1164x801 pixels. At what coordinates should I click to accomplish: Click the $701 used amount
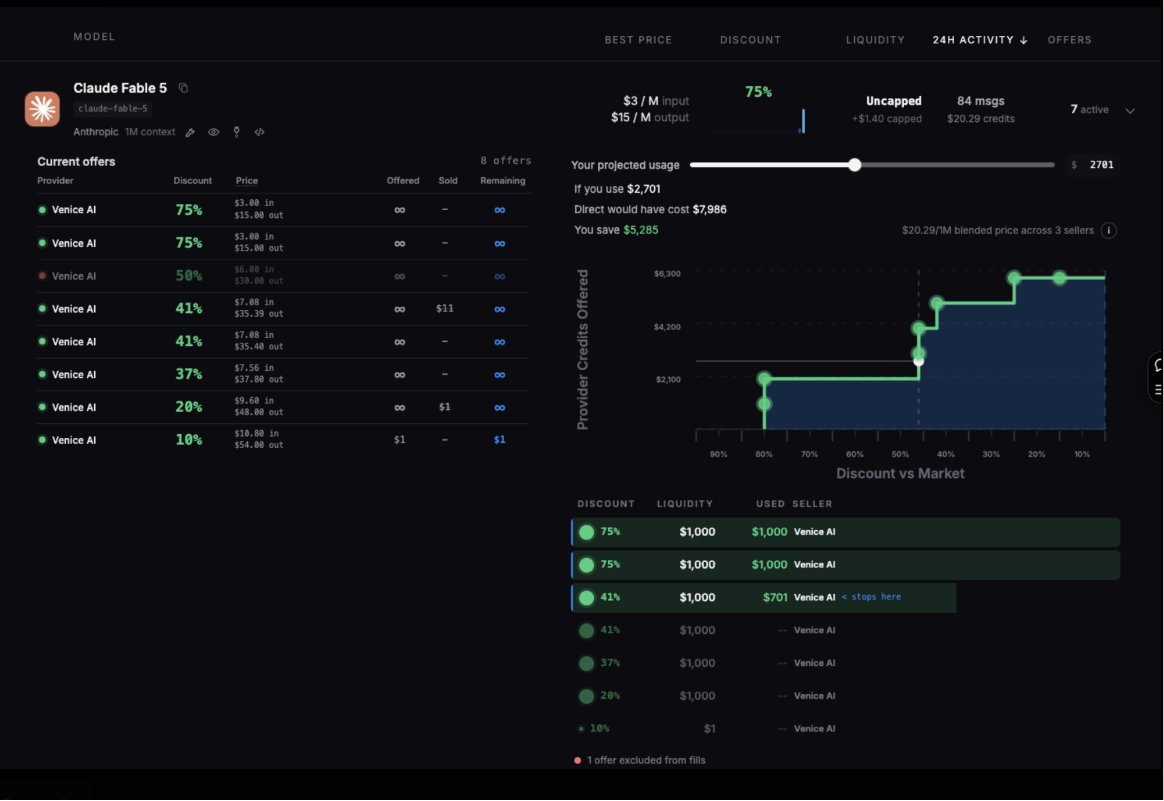775,598
